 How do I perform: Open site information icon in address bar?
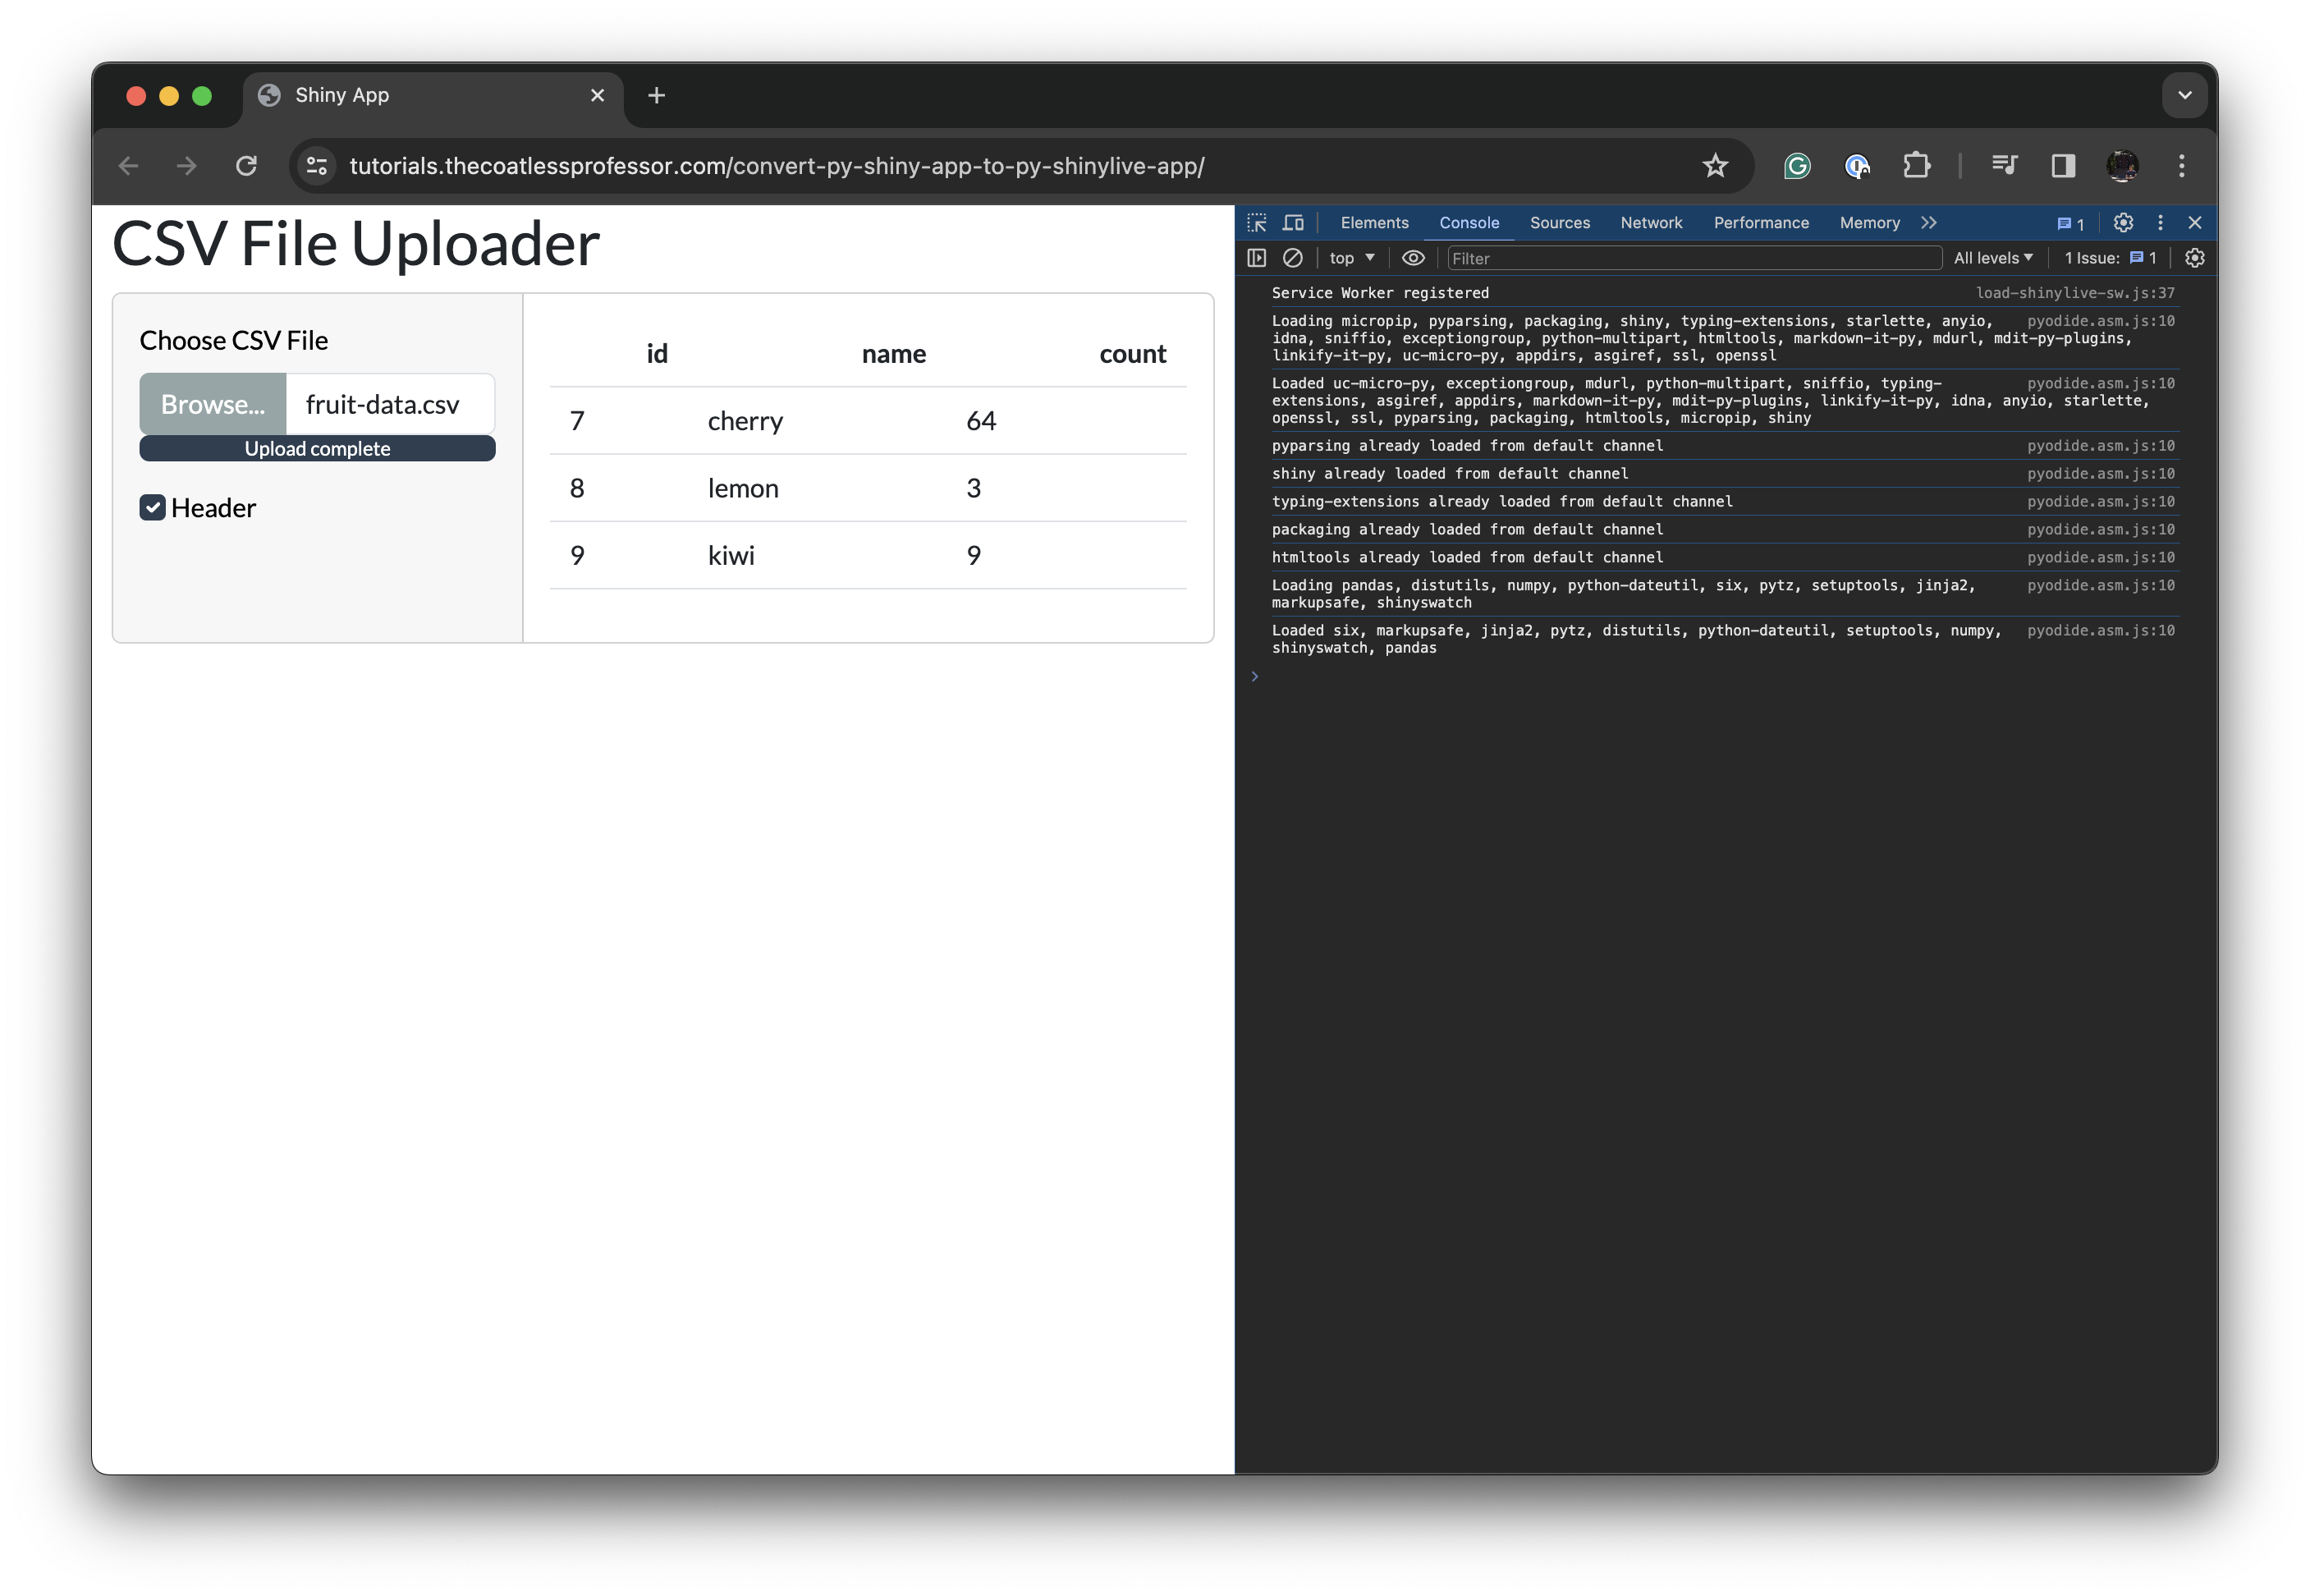[x=317, y=166]
